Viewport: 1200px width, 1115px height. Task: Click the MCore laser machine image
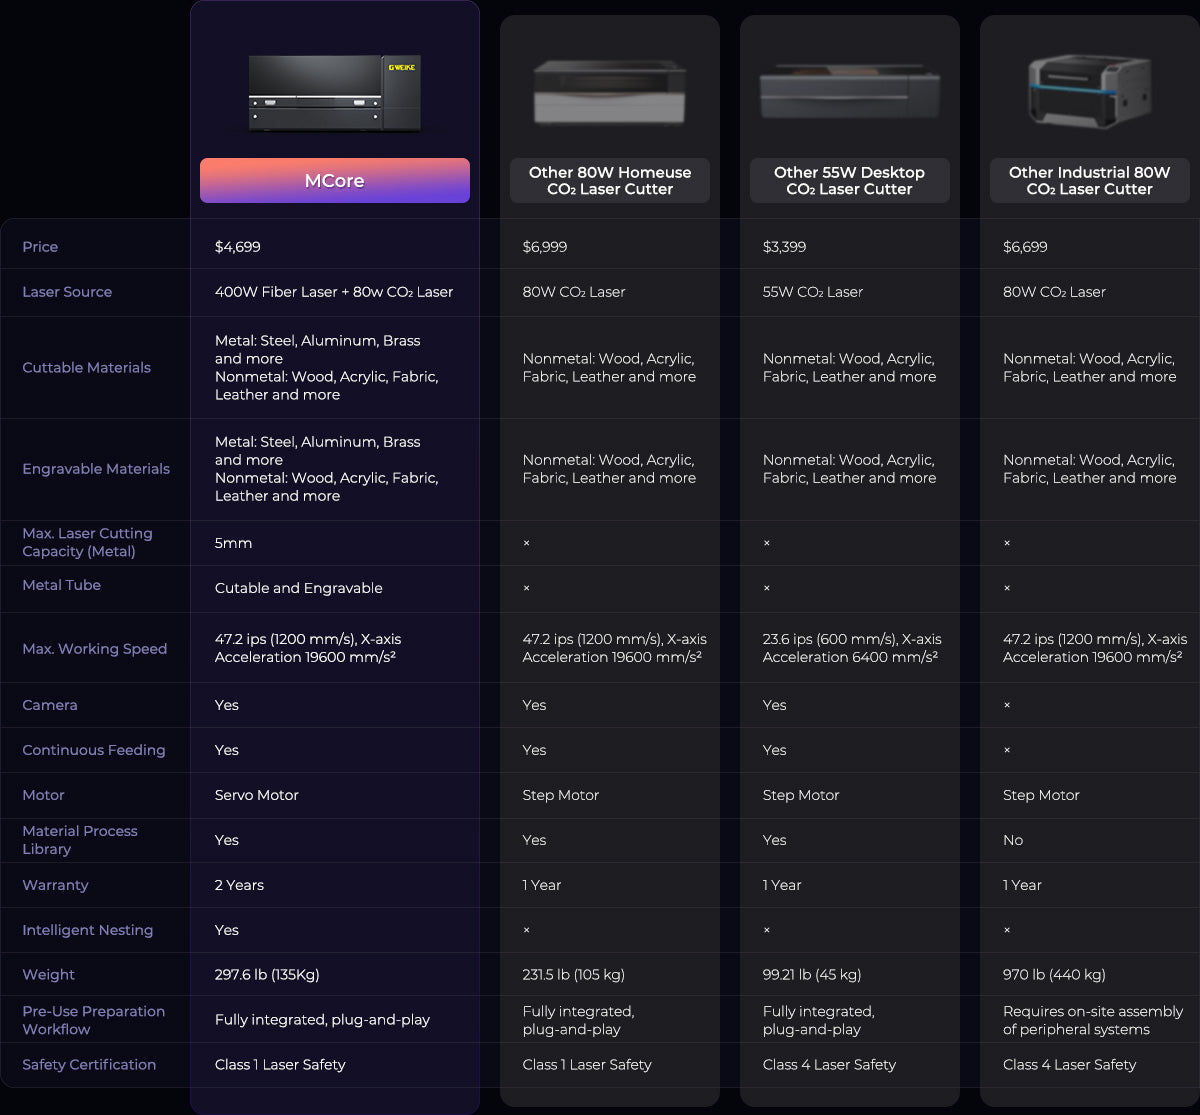pyautogui.click(x=334, y=93)
